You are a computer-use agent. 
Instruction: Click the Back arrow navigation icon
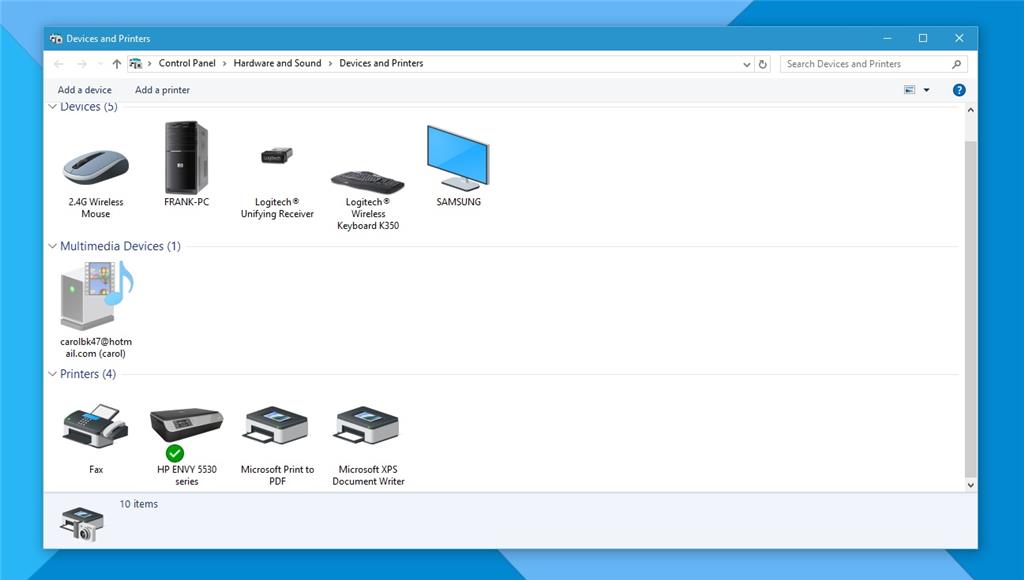[59, 64]
